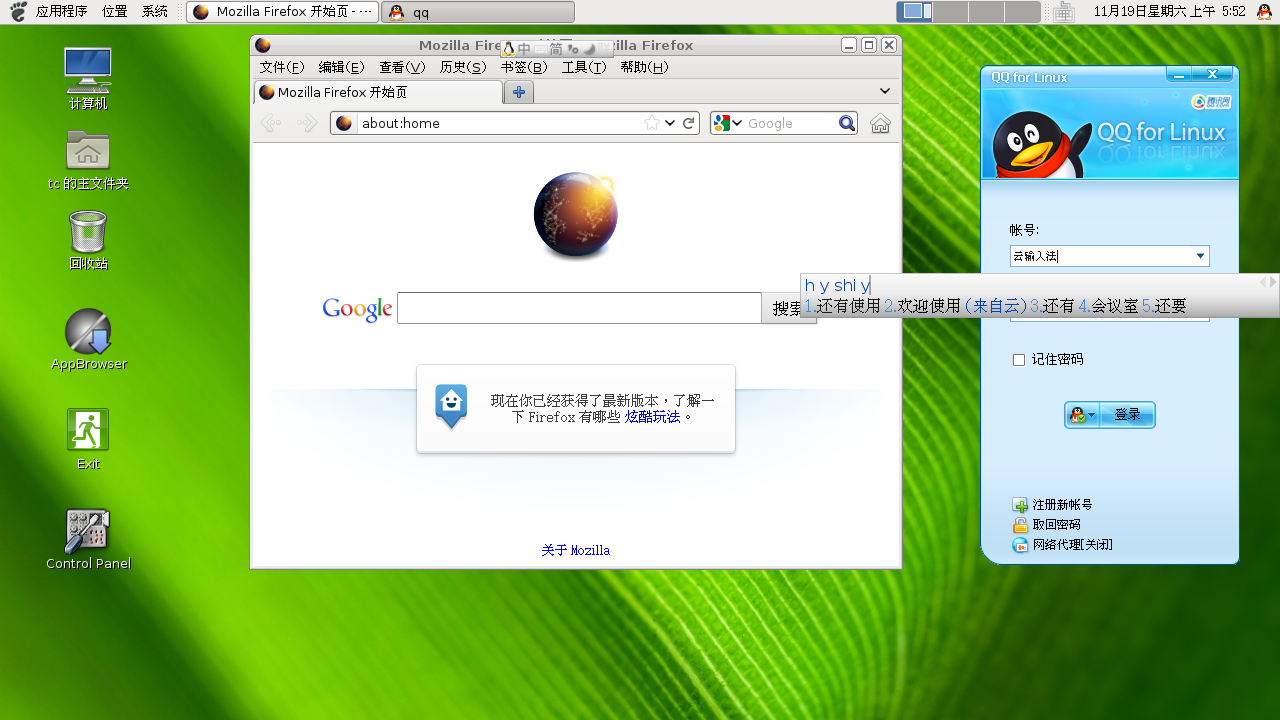1280x720 pixels.
Task: Open 文件(F) menu in Firefox
Action: pos(281,67)
